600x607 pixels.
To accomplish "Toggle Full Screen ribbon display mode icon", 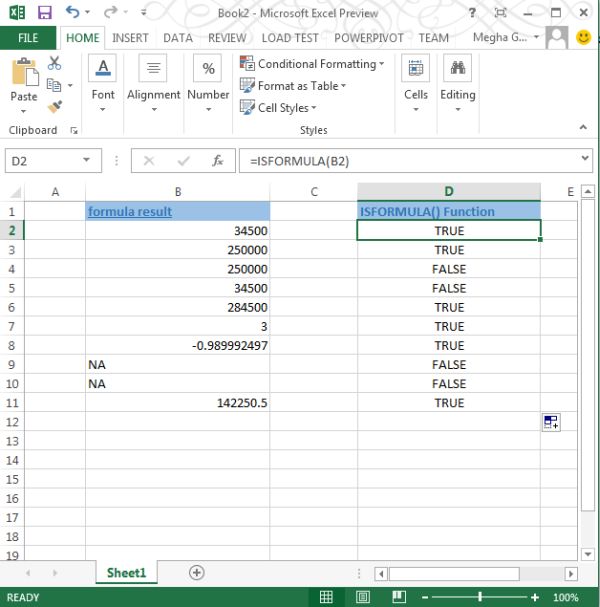I will click(500, 13).
